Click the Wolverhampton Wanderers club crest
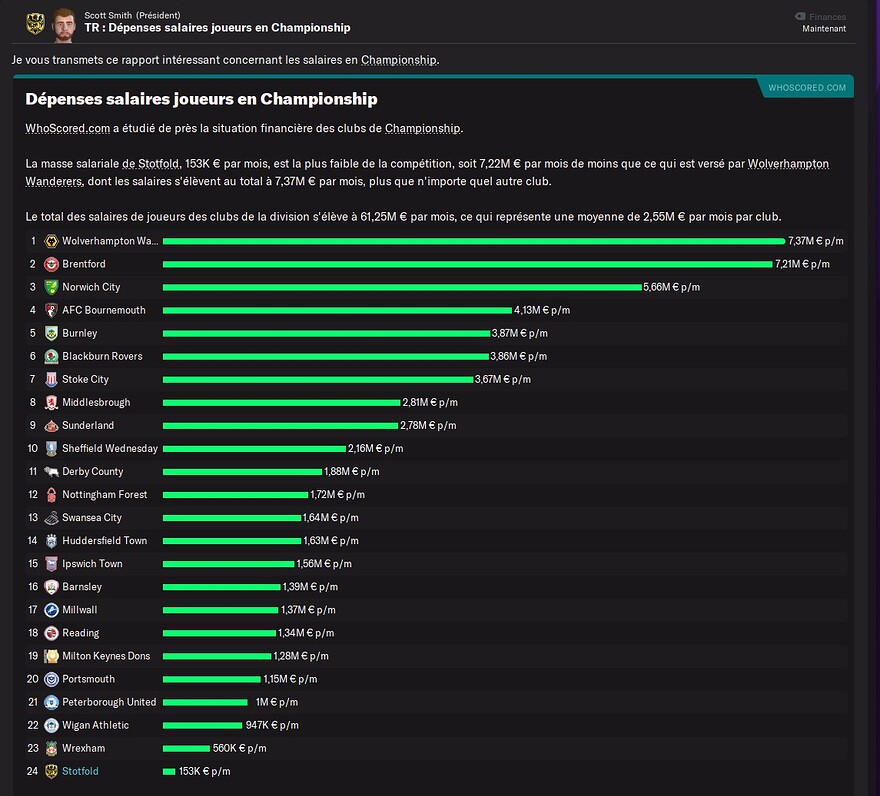Viewport: 880px width, 796px height. click(51, 241)
